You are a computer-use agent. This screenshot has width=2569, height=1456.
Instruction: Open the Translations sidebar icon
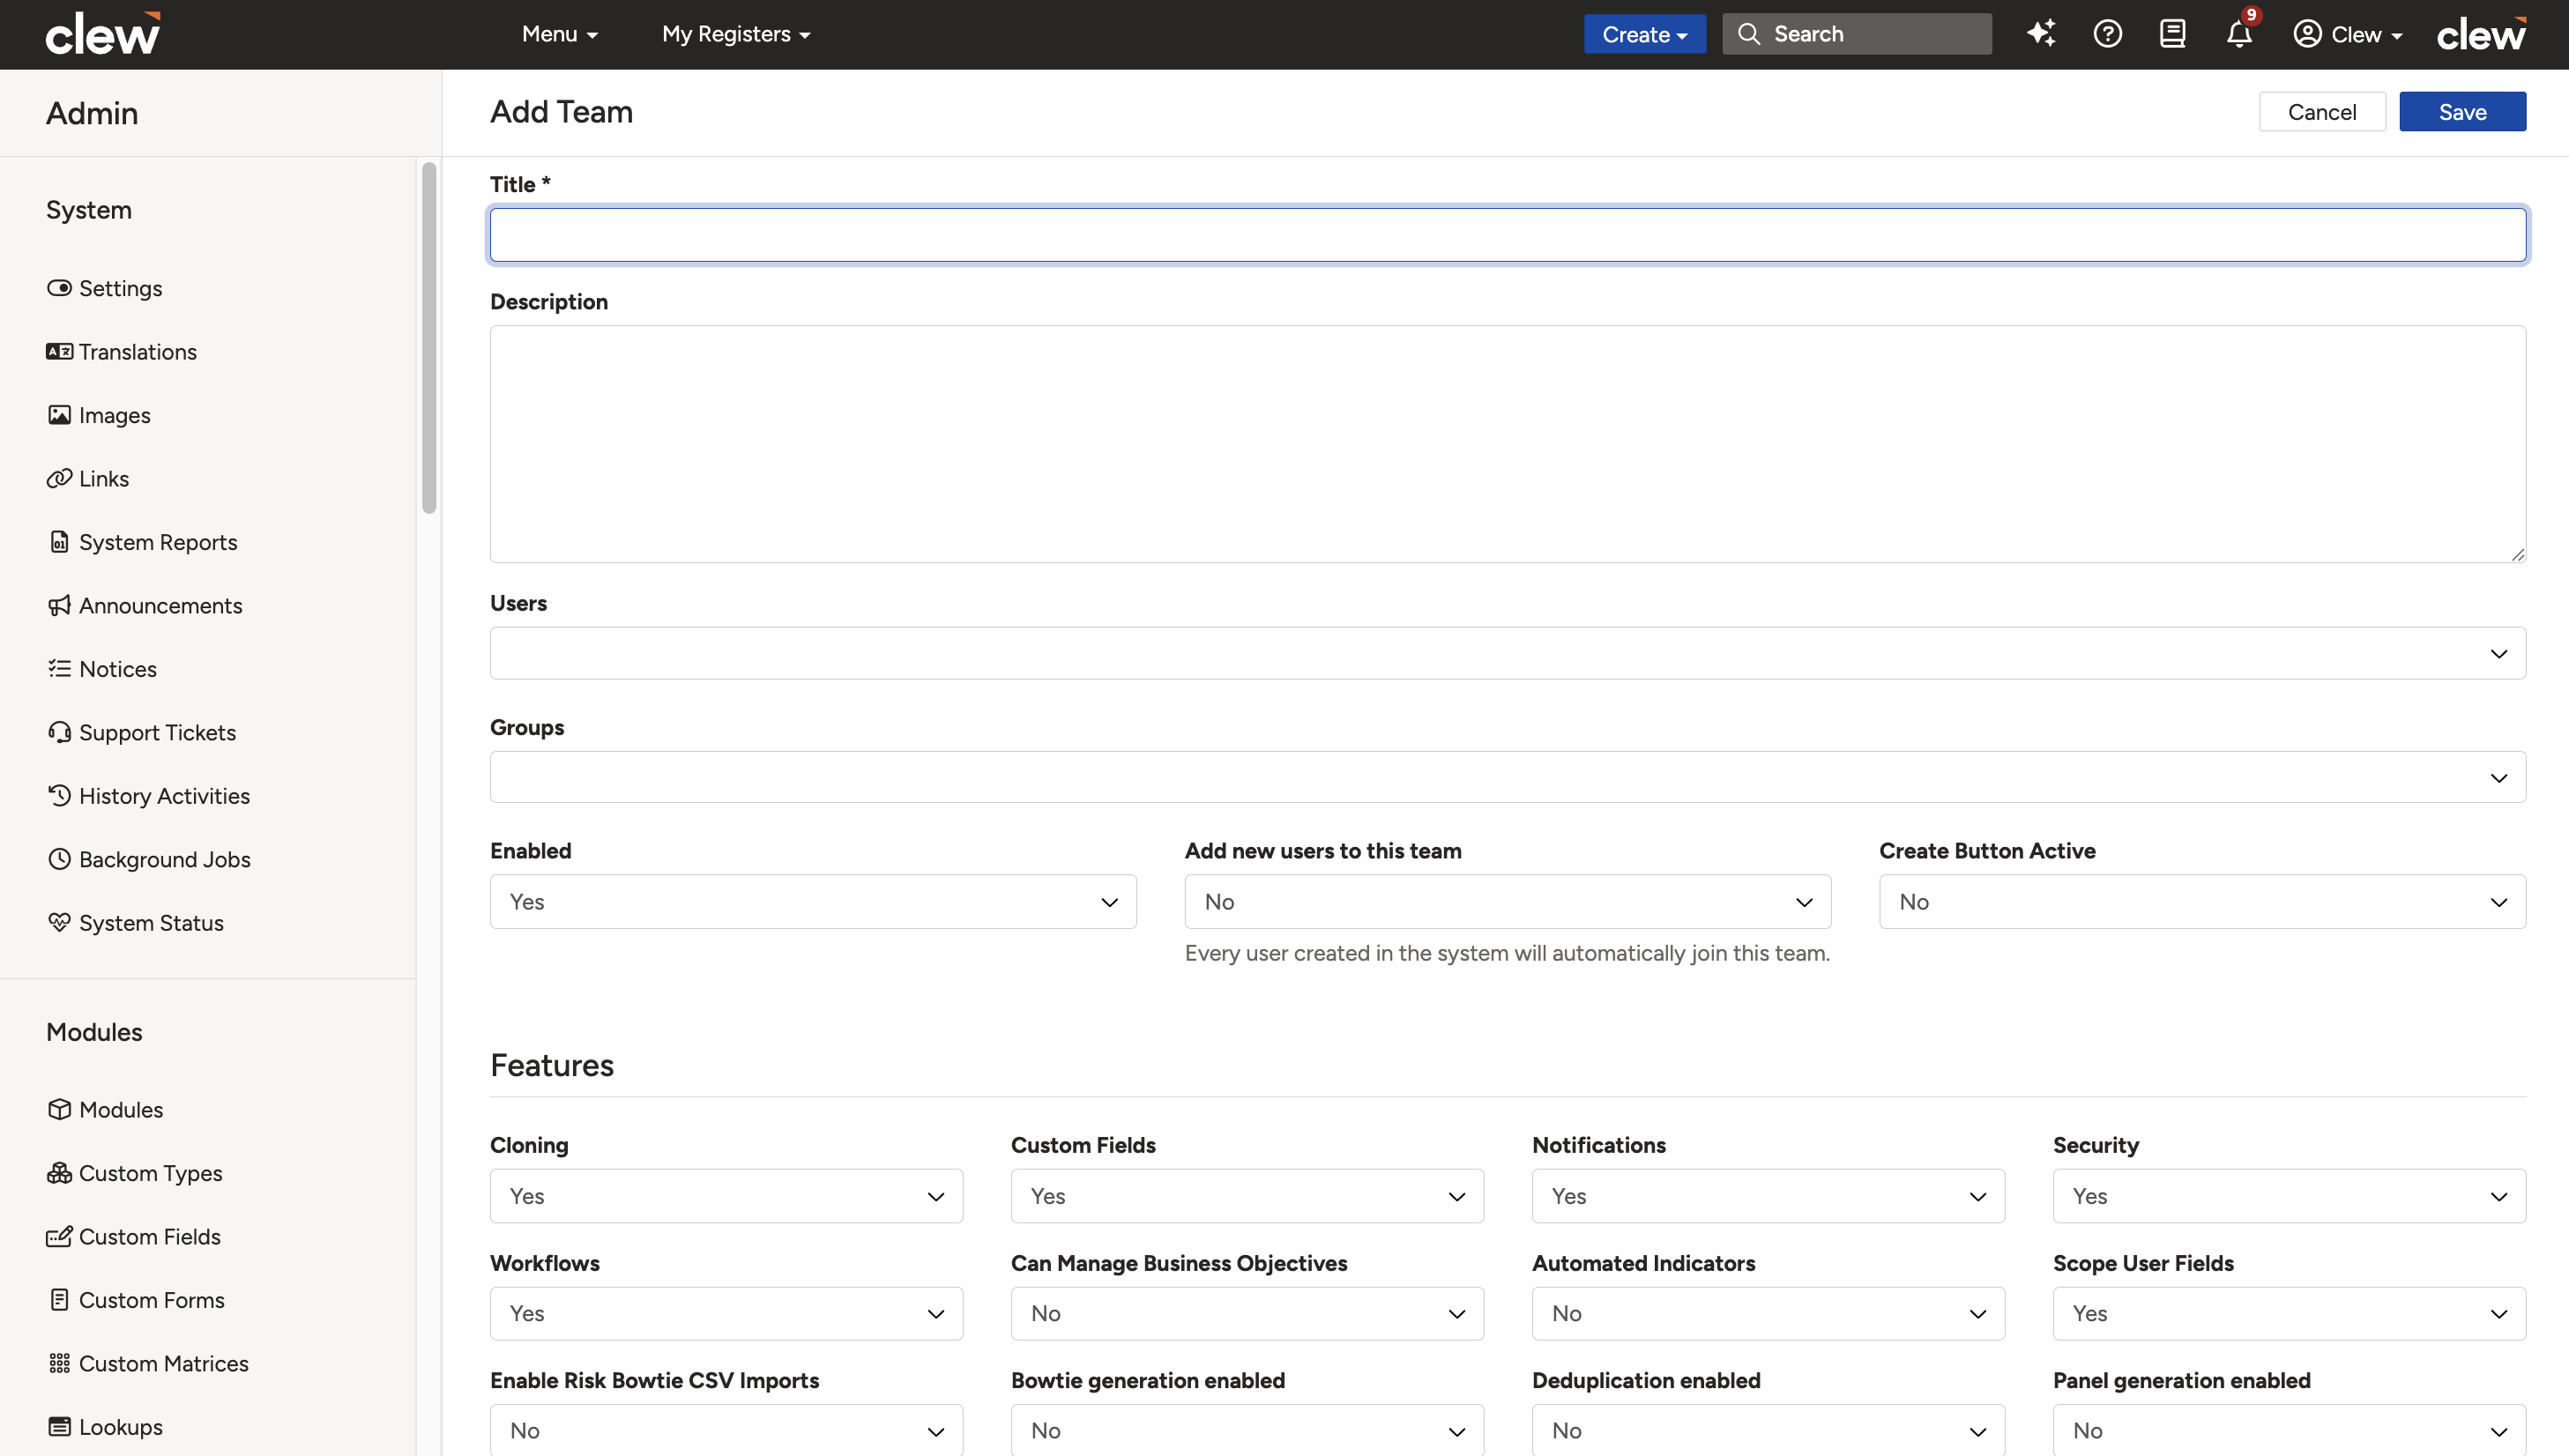(59, 351)
